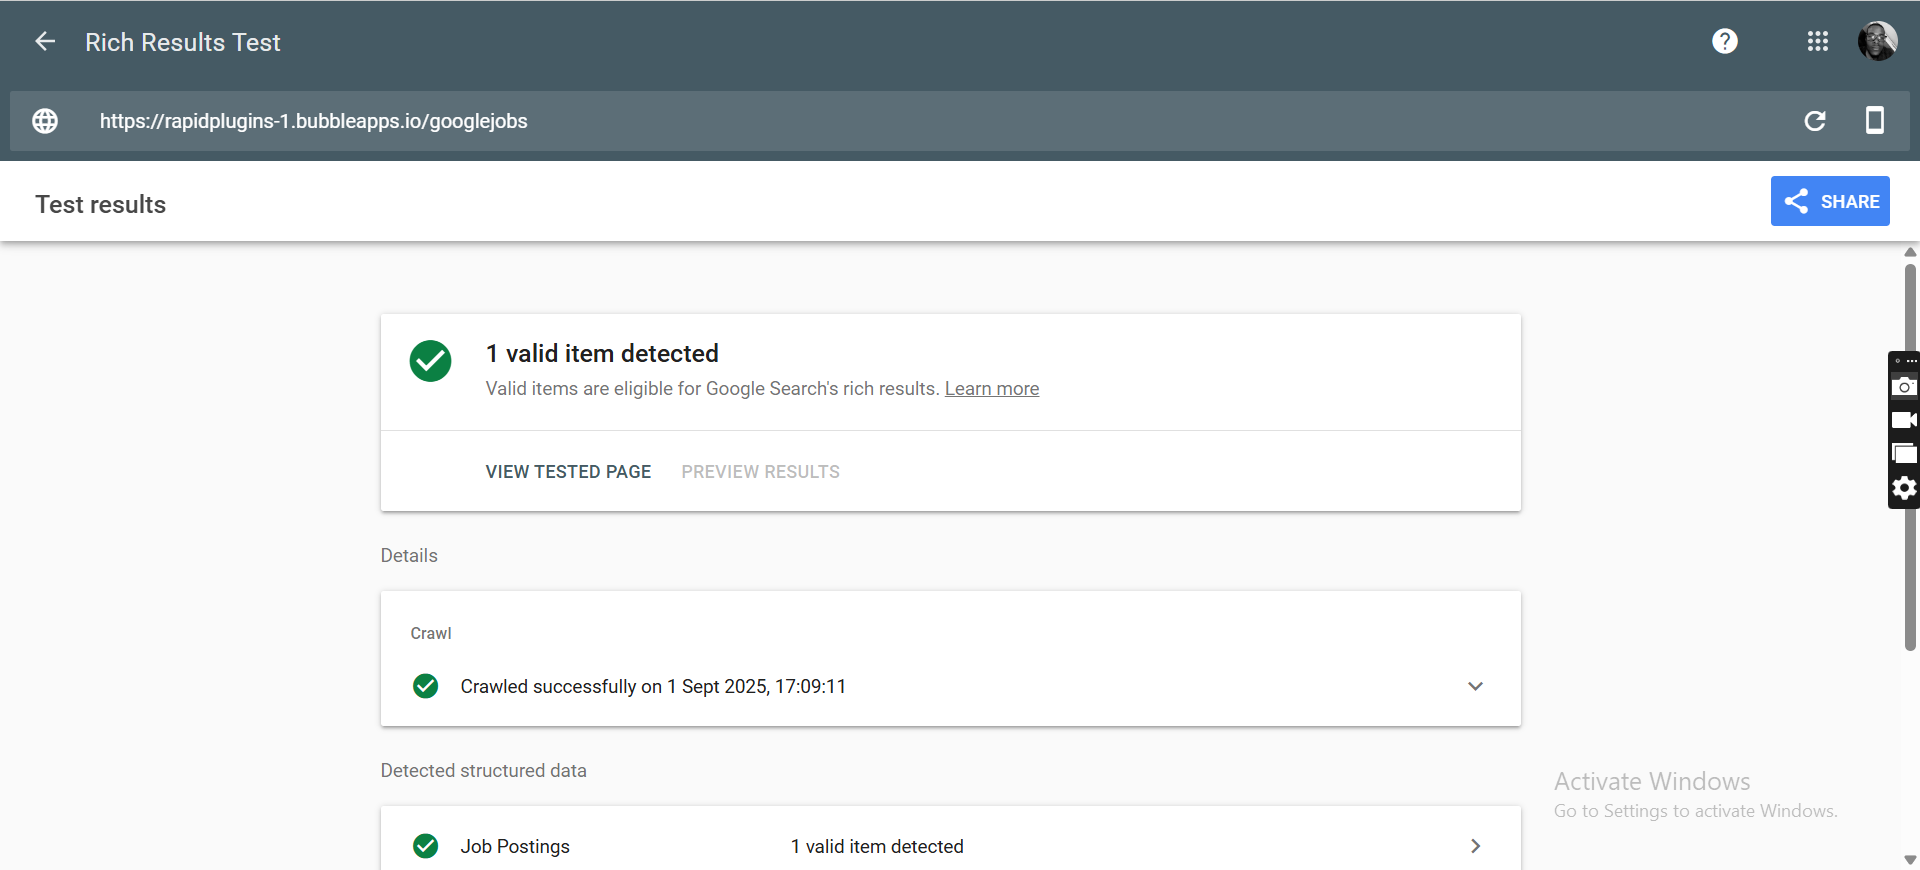Click the scrollbar down arrow
Screen dimensions: 1920x870
pos(1910,859)
